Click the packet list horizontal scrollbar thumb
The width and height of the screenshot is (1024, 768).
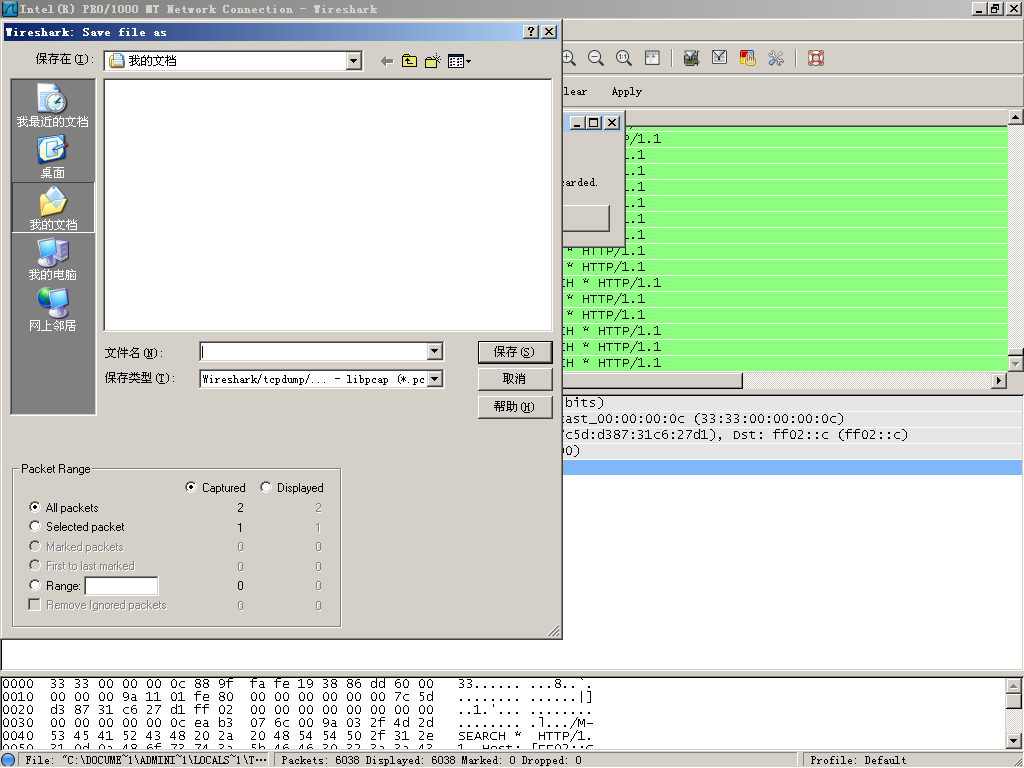point(652,380)
